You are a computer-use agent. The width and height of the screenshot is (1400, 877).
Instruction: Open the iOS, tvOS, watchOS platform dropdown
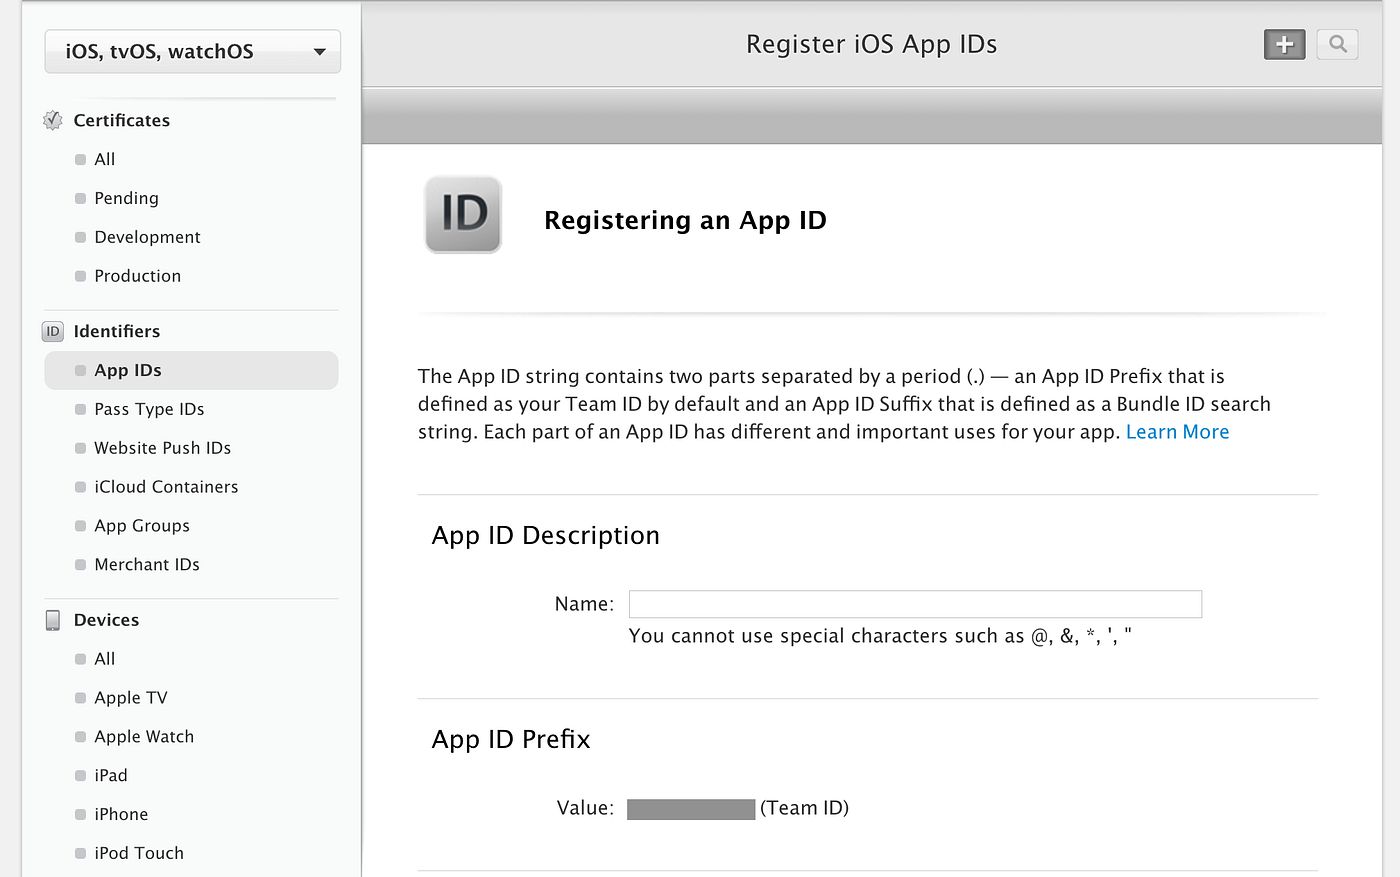click(x=191, y=51)
